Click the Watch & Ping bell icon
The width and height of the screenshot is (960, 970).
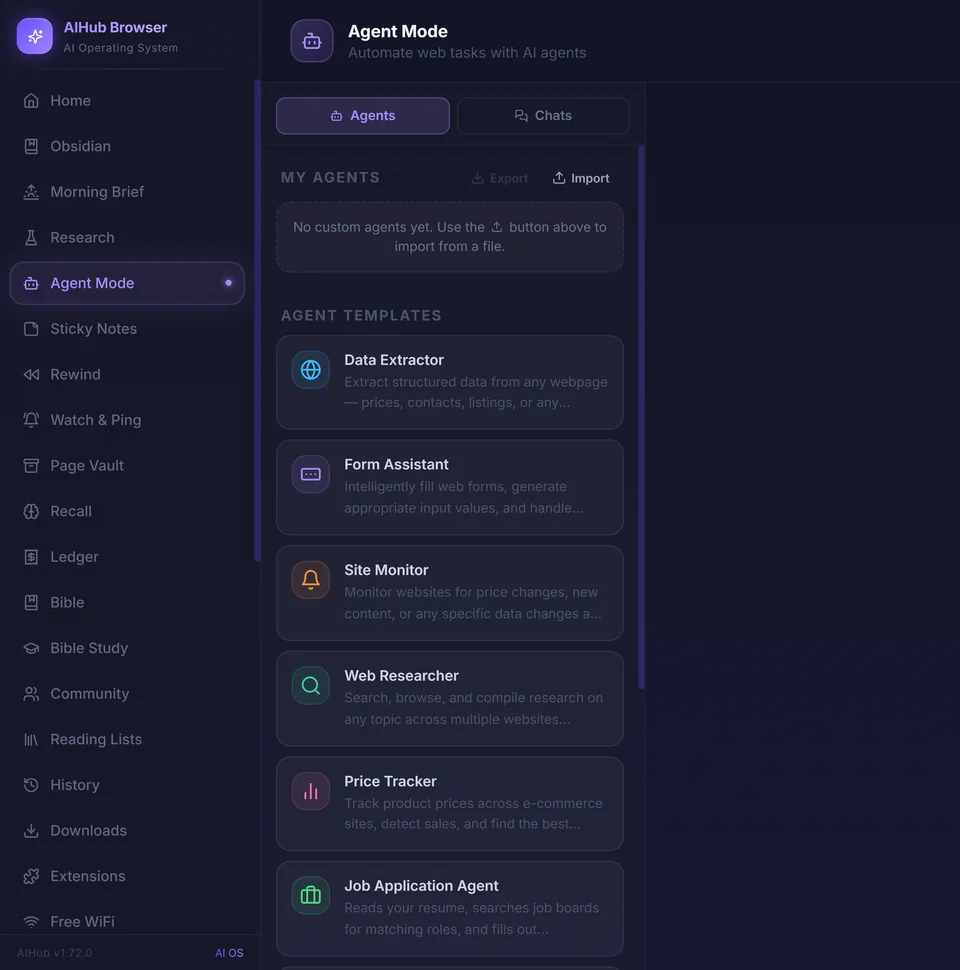31,420
